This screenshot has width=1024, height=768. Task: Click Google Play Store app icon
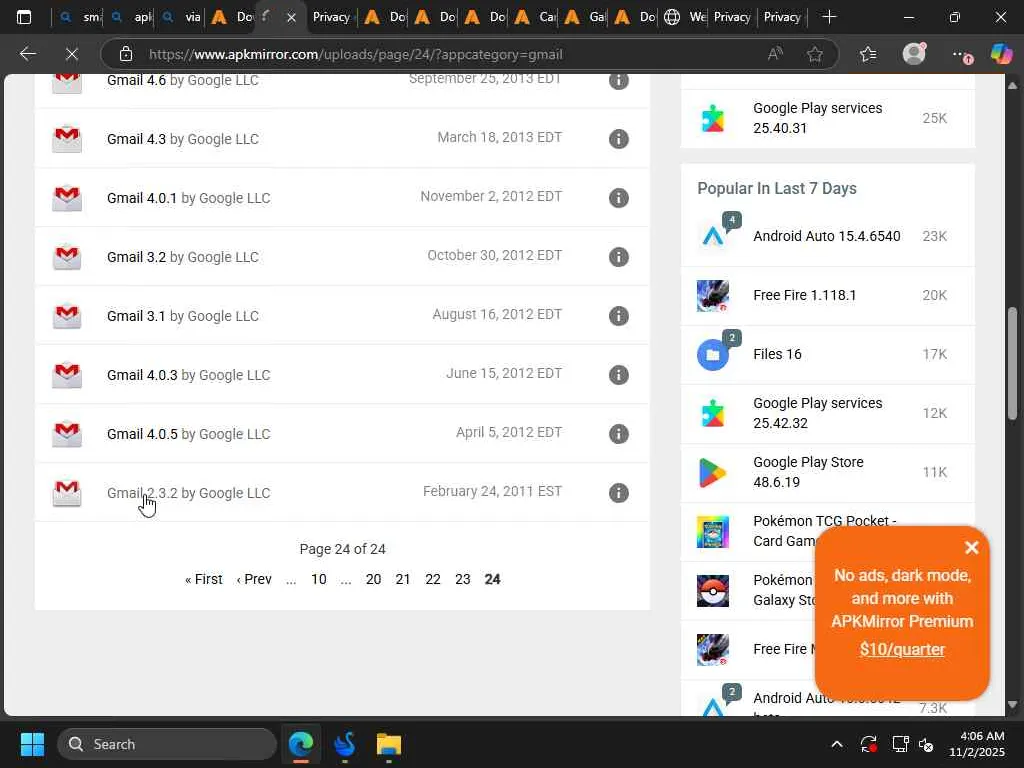coord(713,472)
